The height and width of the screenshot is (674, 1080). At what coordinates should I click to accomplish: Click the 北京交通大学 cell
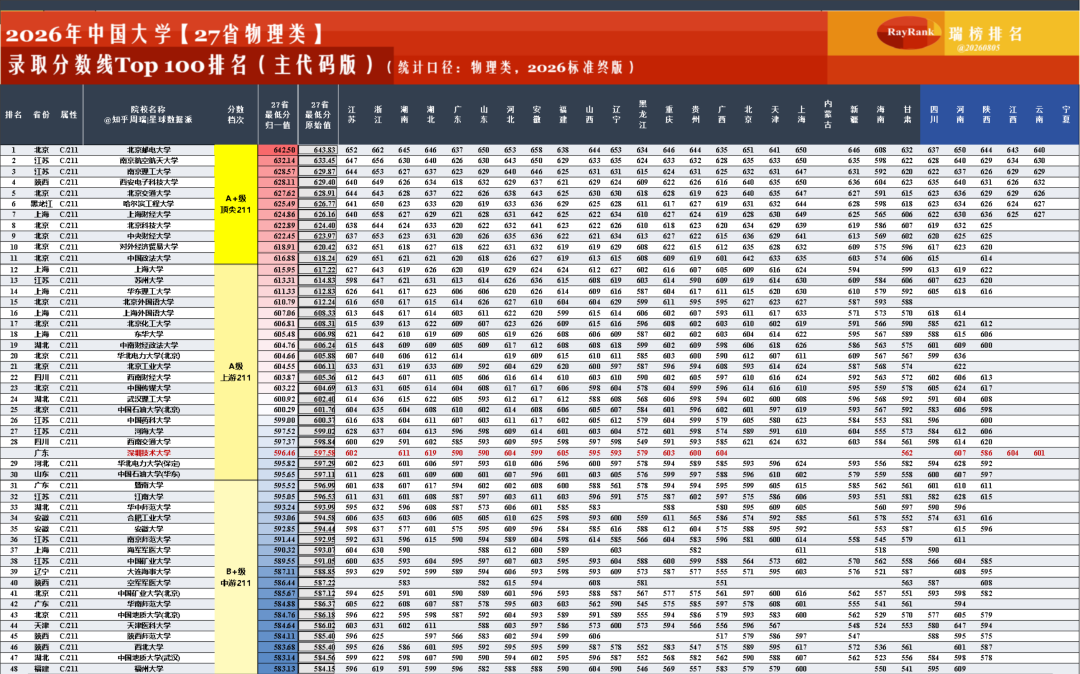click(x=149, y=193)
